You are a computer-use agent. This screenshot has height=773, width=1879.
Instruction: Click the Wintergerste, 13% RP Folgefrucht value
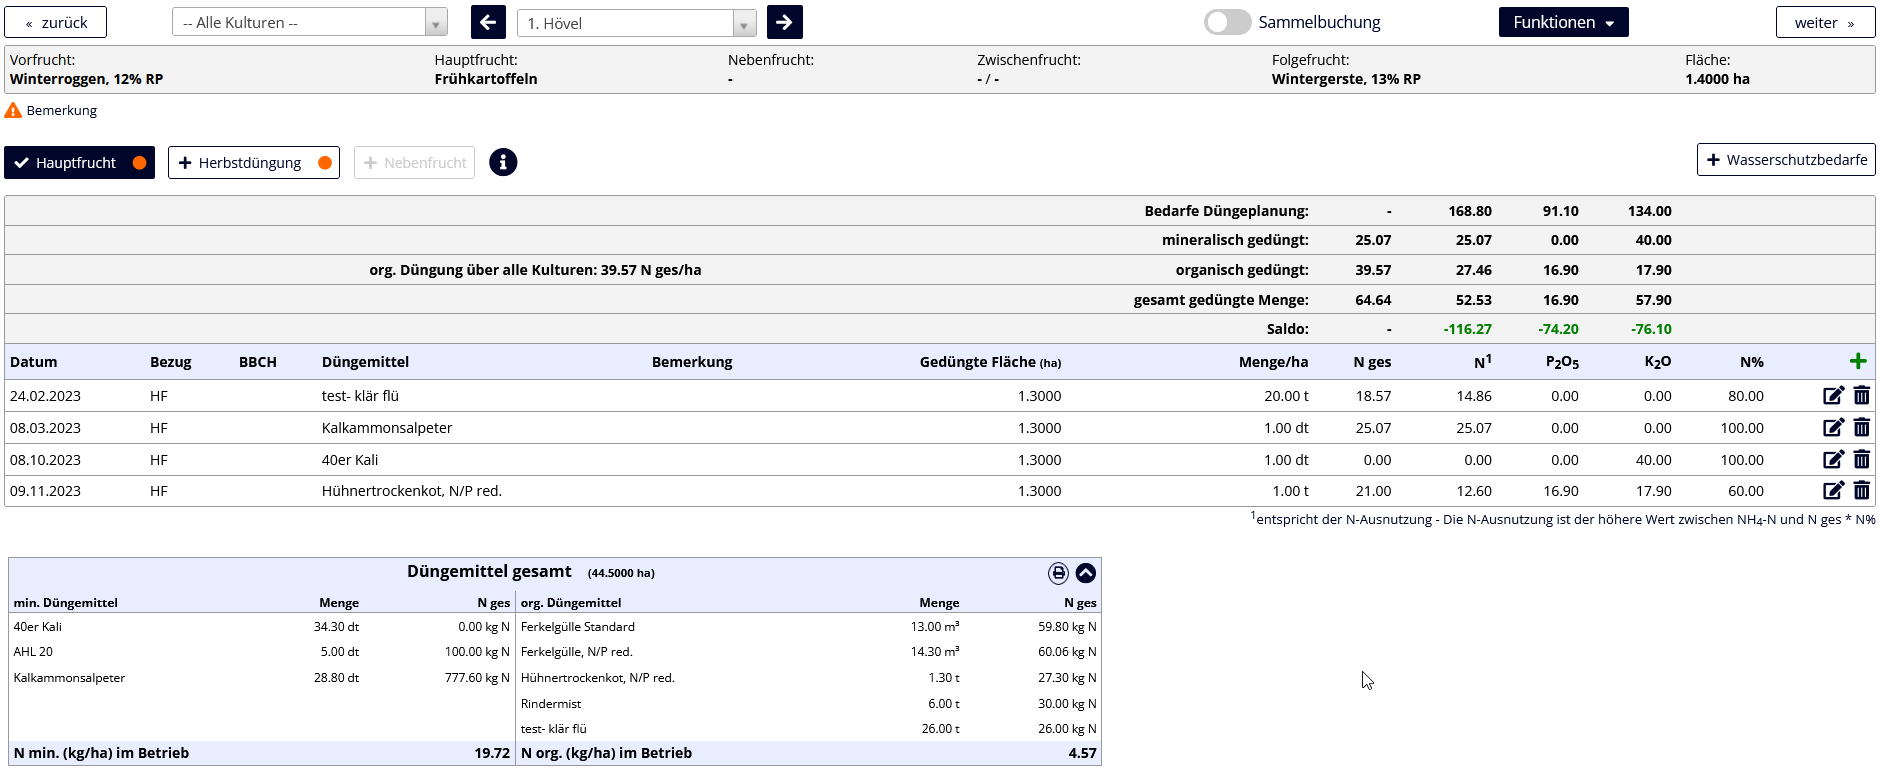(x=1346, y=79)
